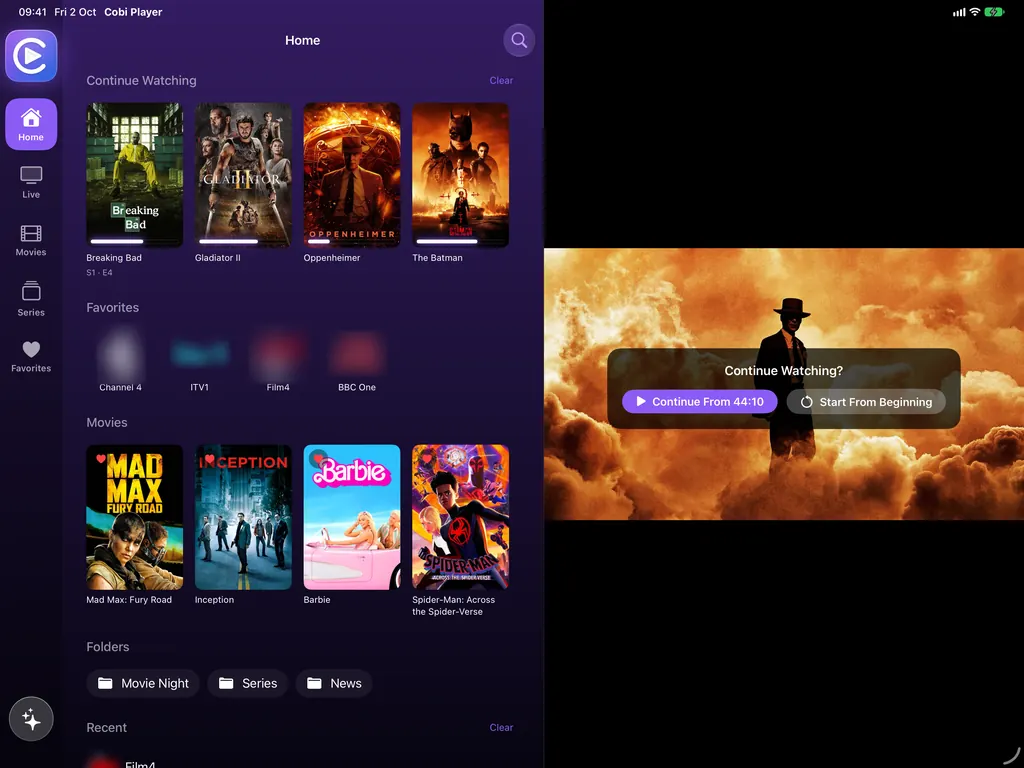Open the Movie Night folder
Viewport: 1024px width, 768px height.
pos(142,683)
